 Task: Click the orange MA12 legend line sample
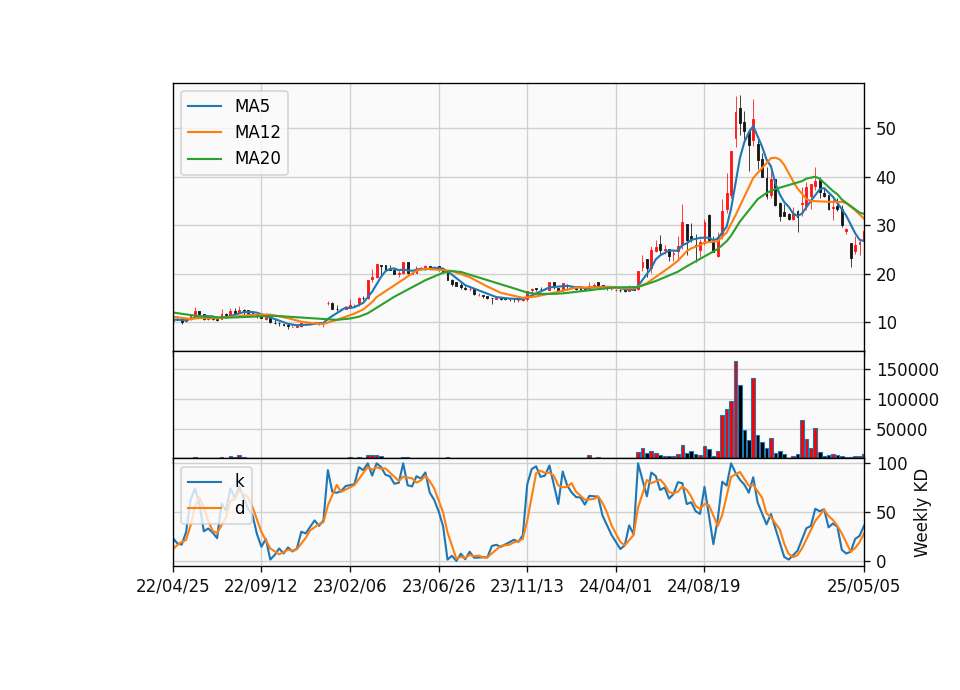[x=204, y=132]
